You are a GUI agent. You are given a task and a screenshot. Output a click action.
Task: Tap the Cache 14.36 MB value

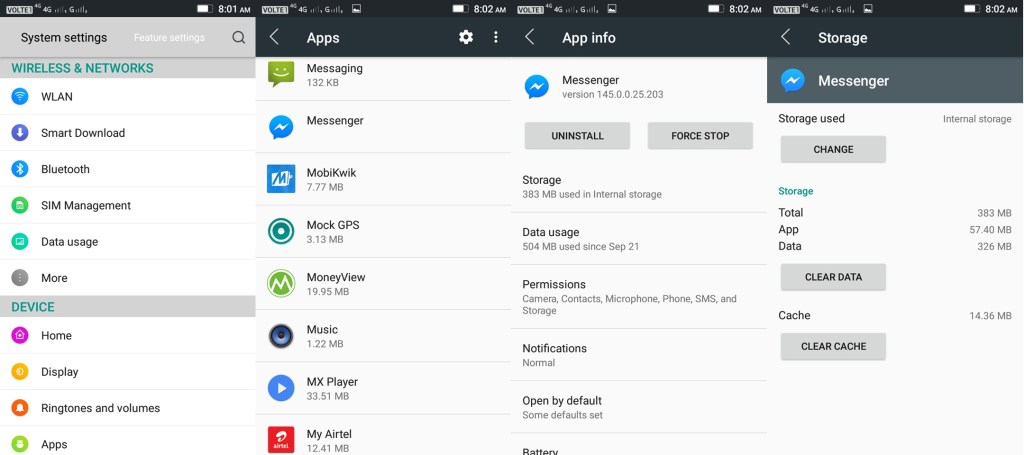pyautogui.click(x=991, y=316)
